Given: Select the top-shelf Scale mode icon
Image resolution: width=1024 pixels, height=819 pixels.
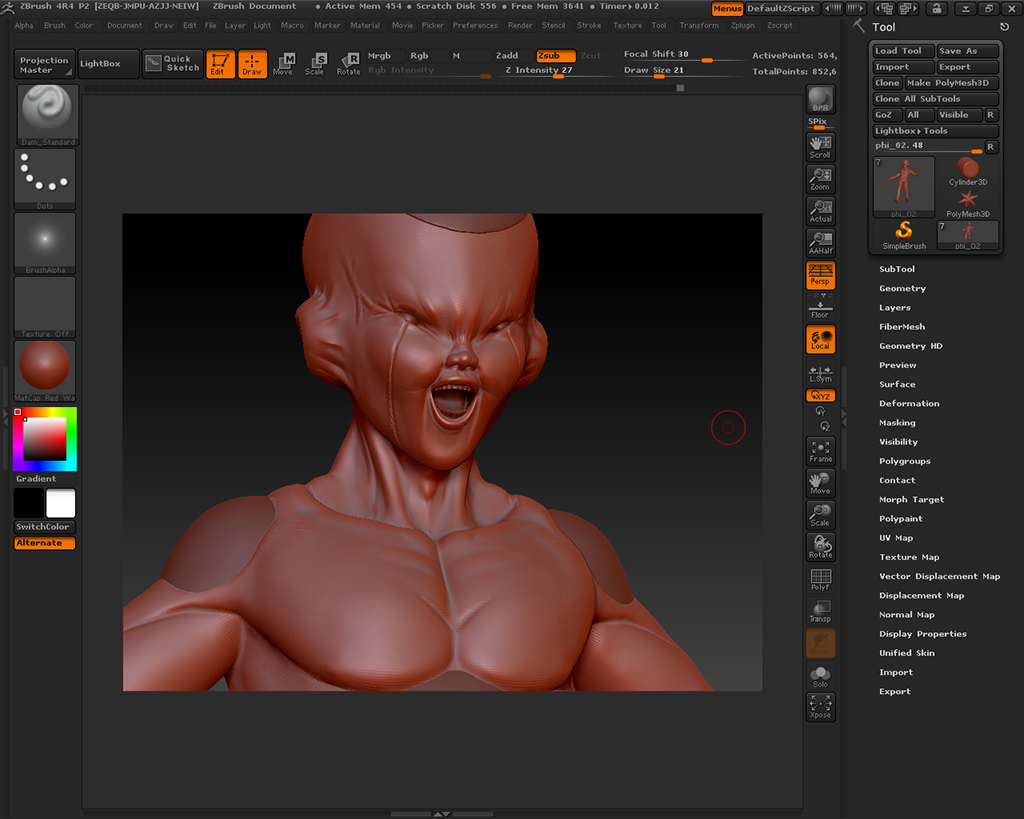Looking at the screenshot, I should (315, 63).
